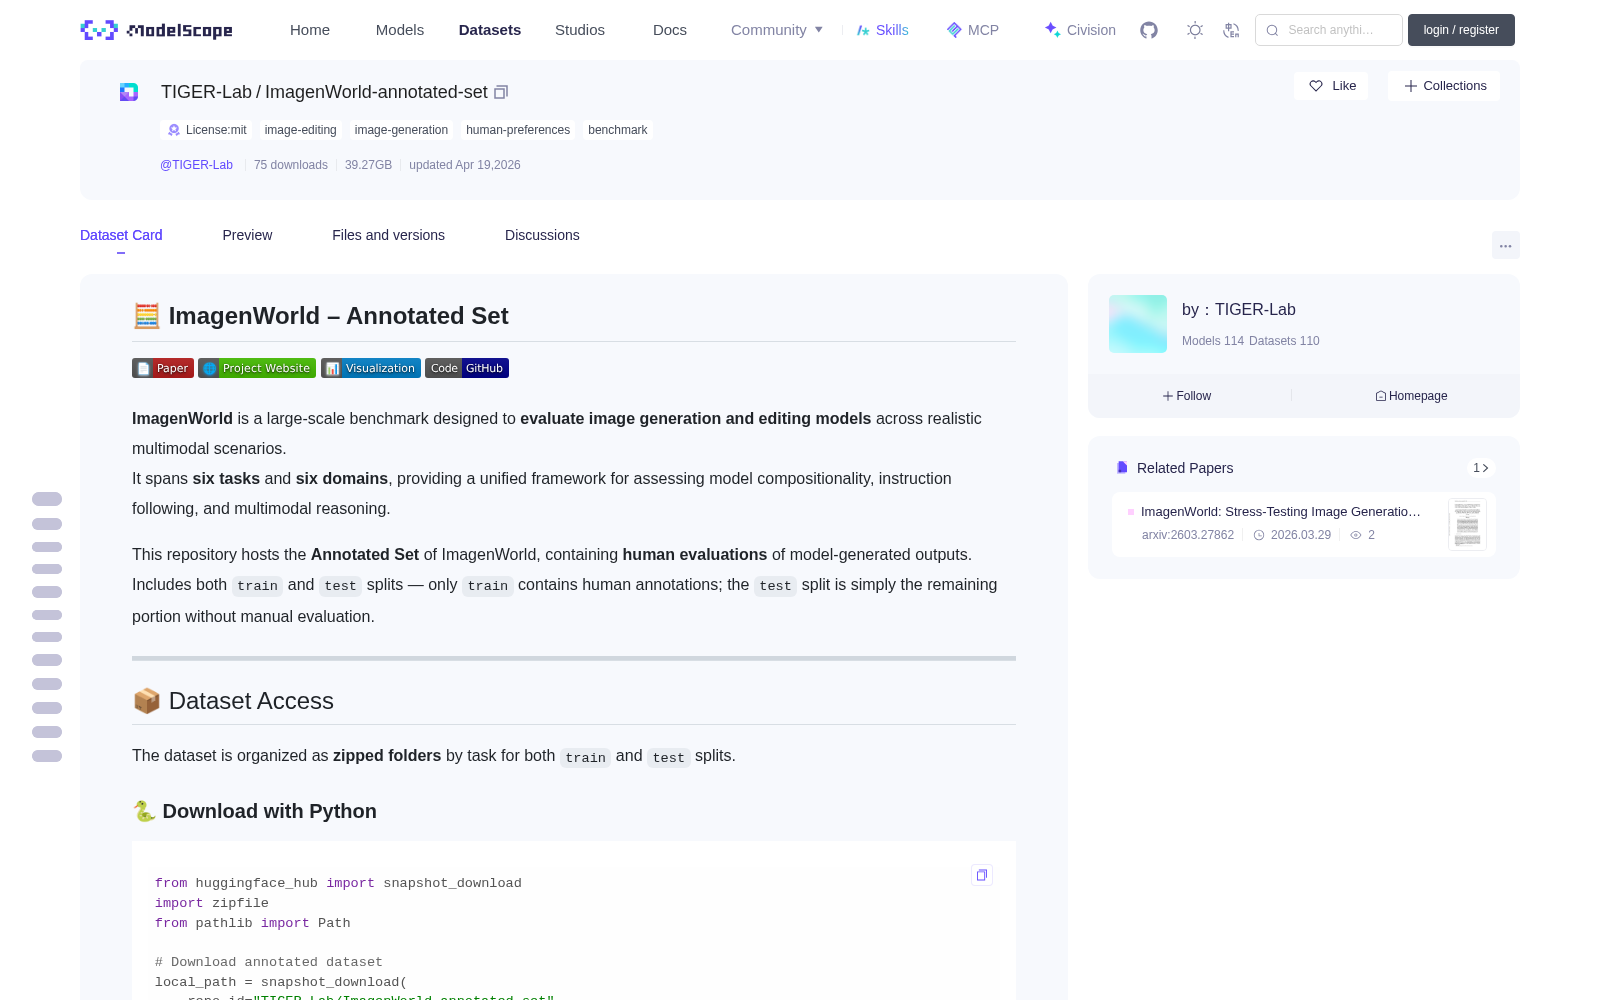The height and width of the screenshot is (1000, 1600).
Task: Switch to the Dataset Card tab
Action: tap(121, 235)
